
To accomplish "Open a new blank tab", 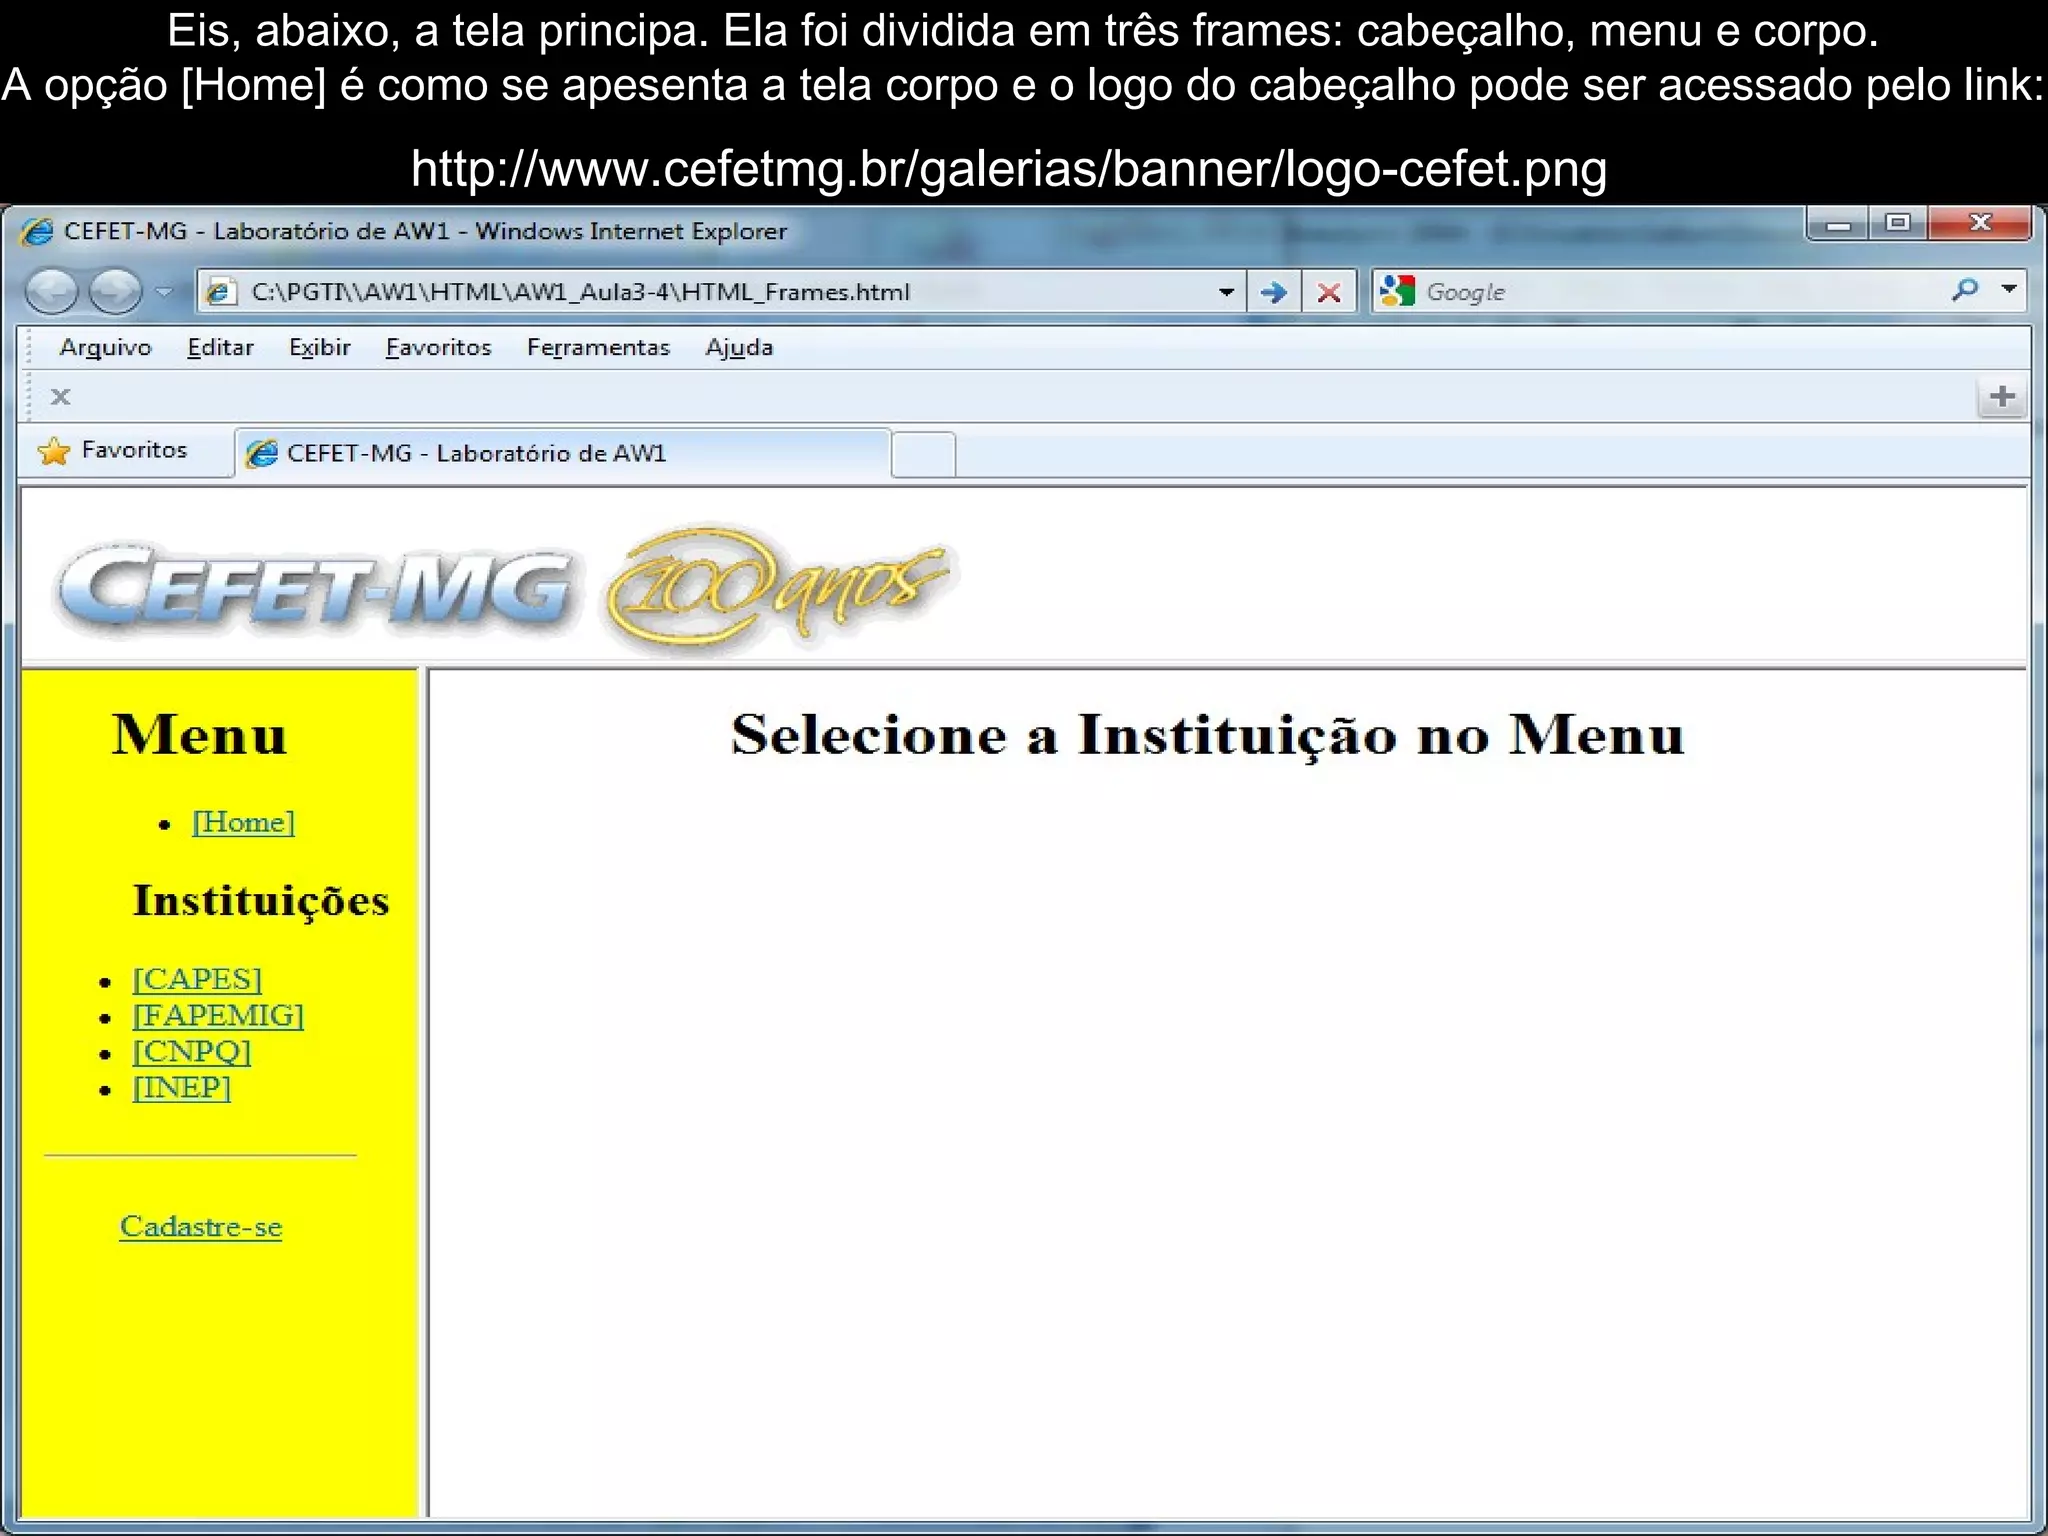I will (x=922, y=454).
